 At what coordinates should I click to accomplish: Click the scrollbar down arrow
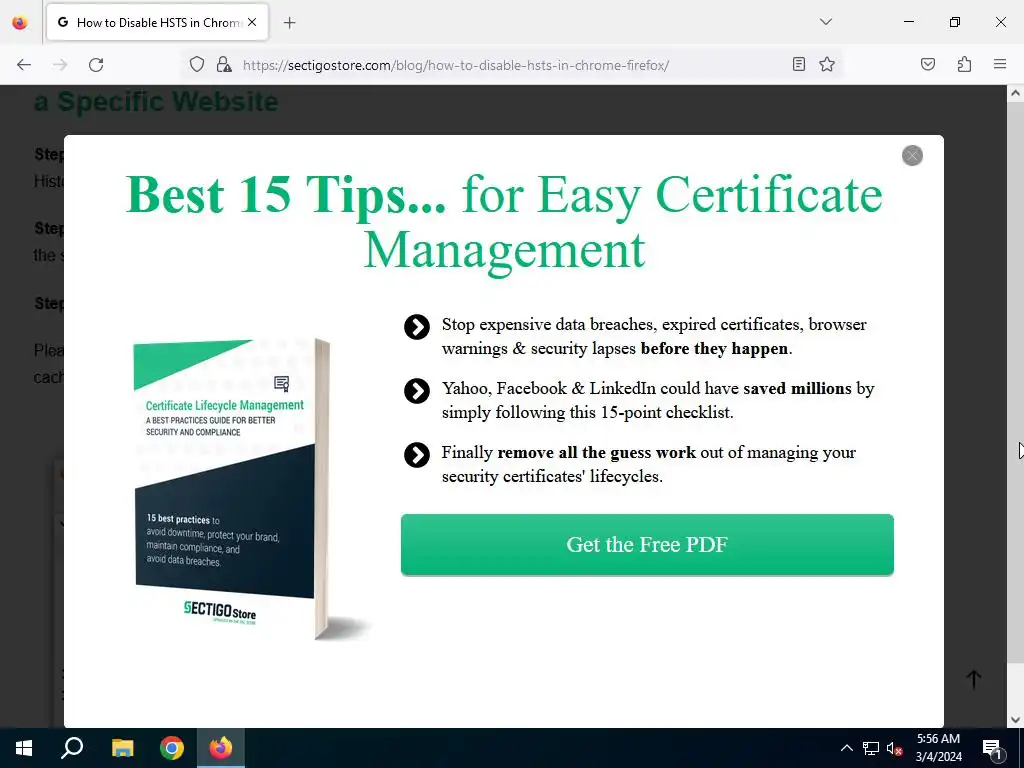pyautogui.click(x=1015, y=720)
